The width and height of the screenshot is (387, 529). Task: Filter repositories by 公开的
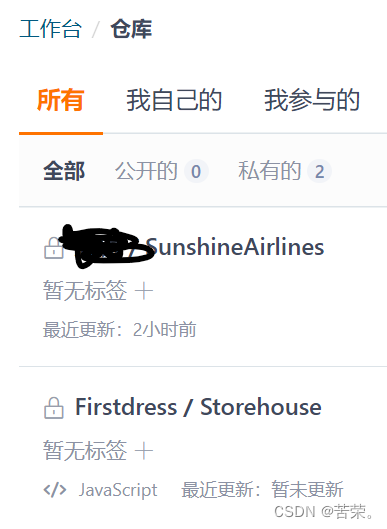(146, 171)
